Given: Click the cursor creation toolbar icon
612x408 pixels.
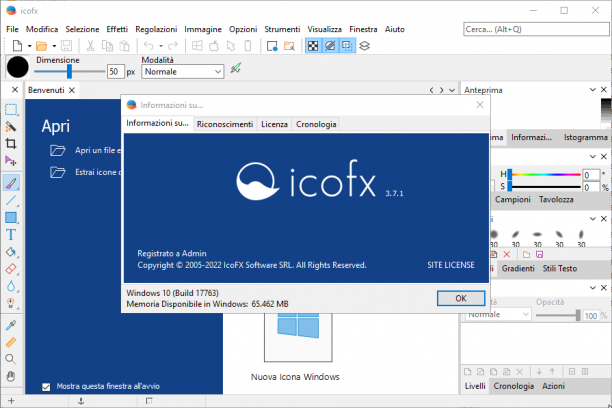Looking at the screenshot, I should pos(231,46).
